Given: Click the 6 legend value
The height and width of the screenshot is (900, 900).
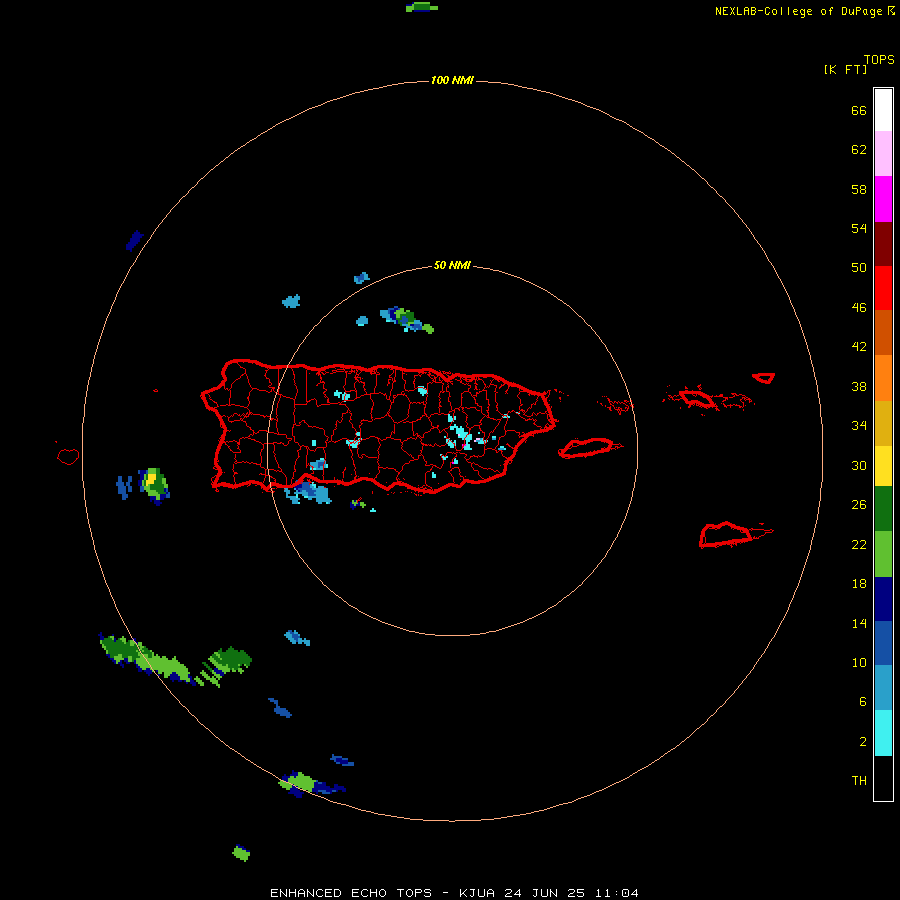Looking at the screenshot, I should 863,701.
